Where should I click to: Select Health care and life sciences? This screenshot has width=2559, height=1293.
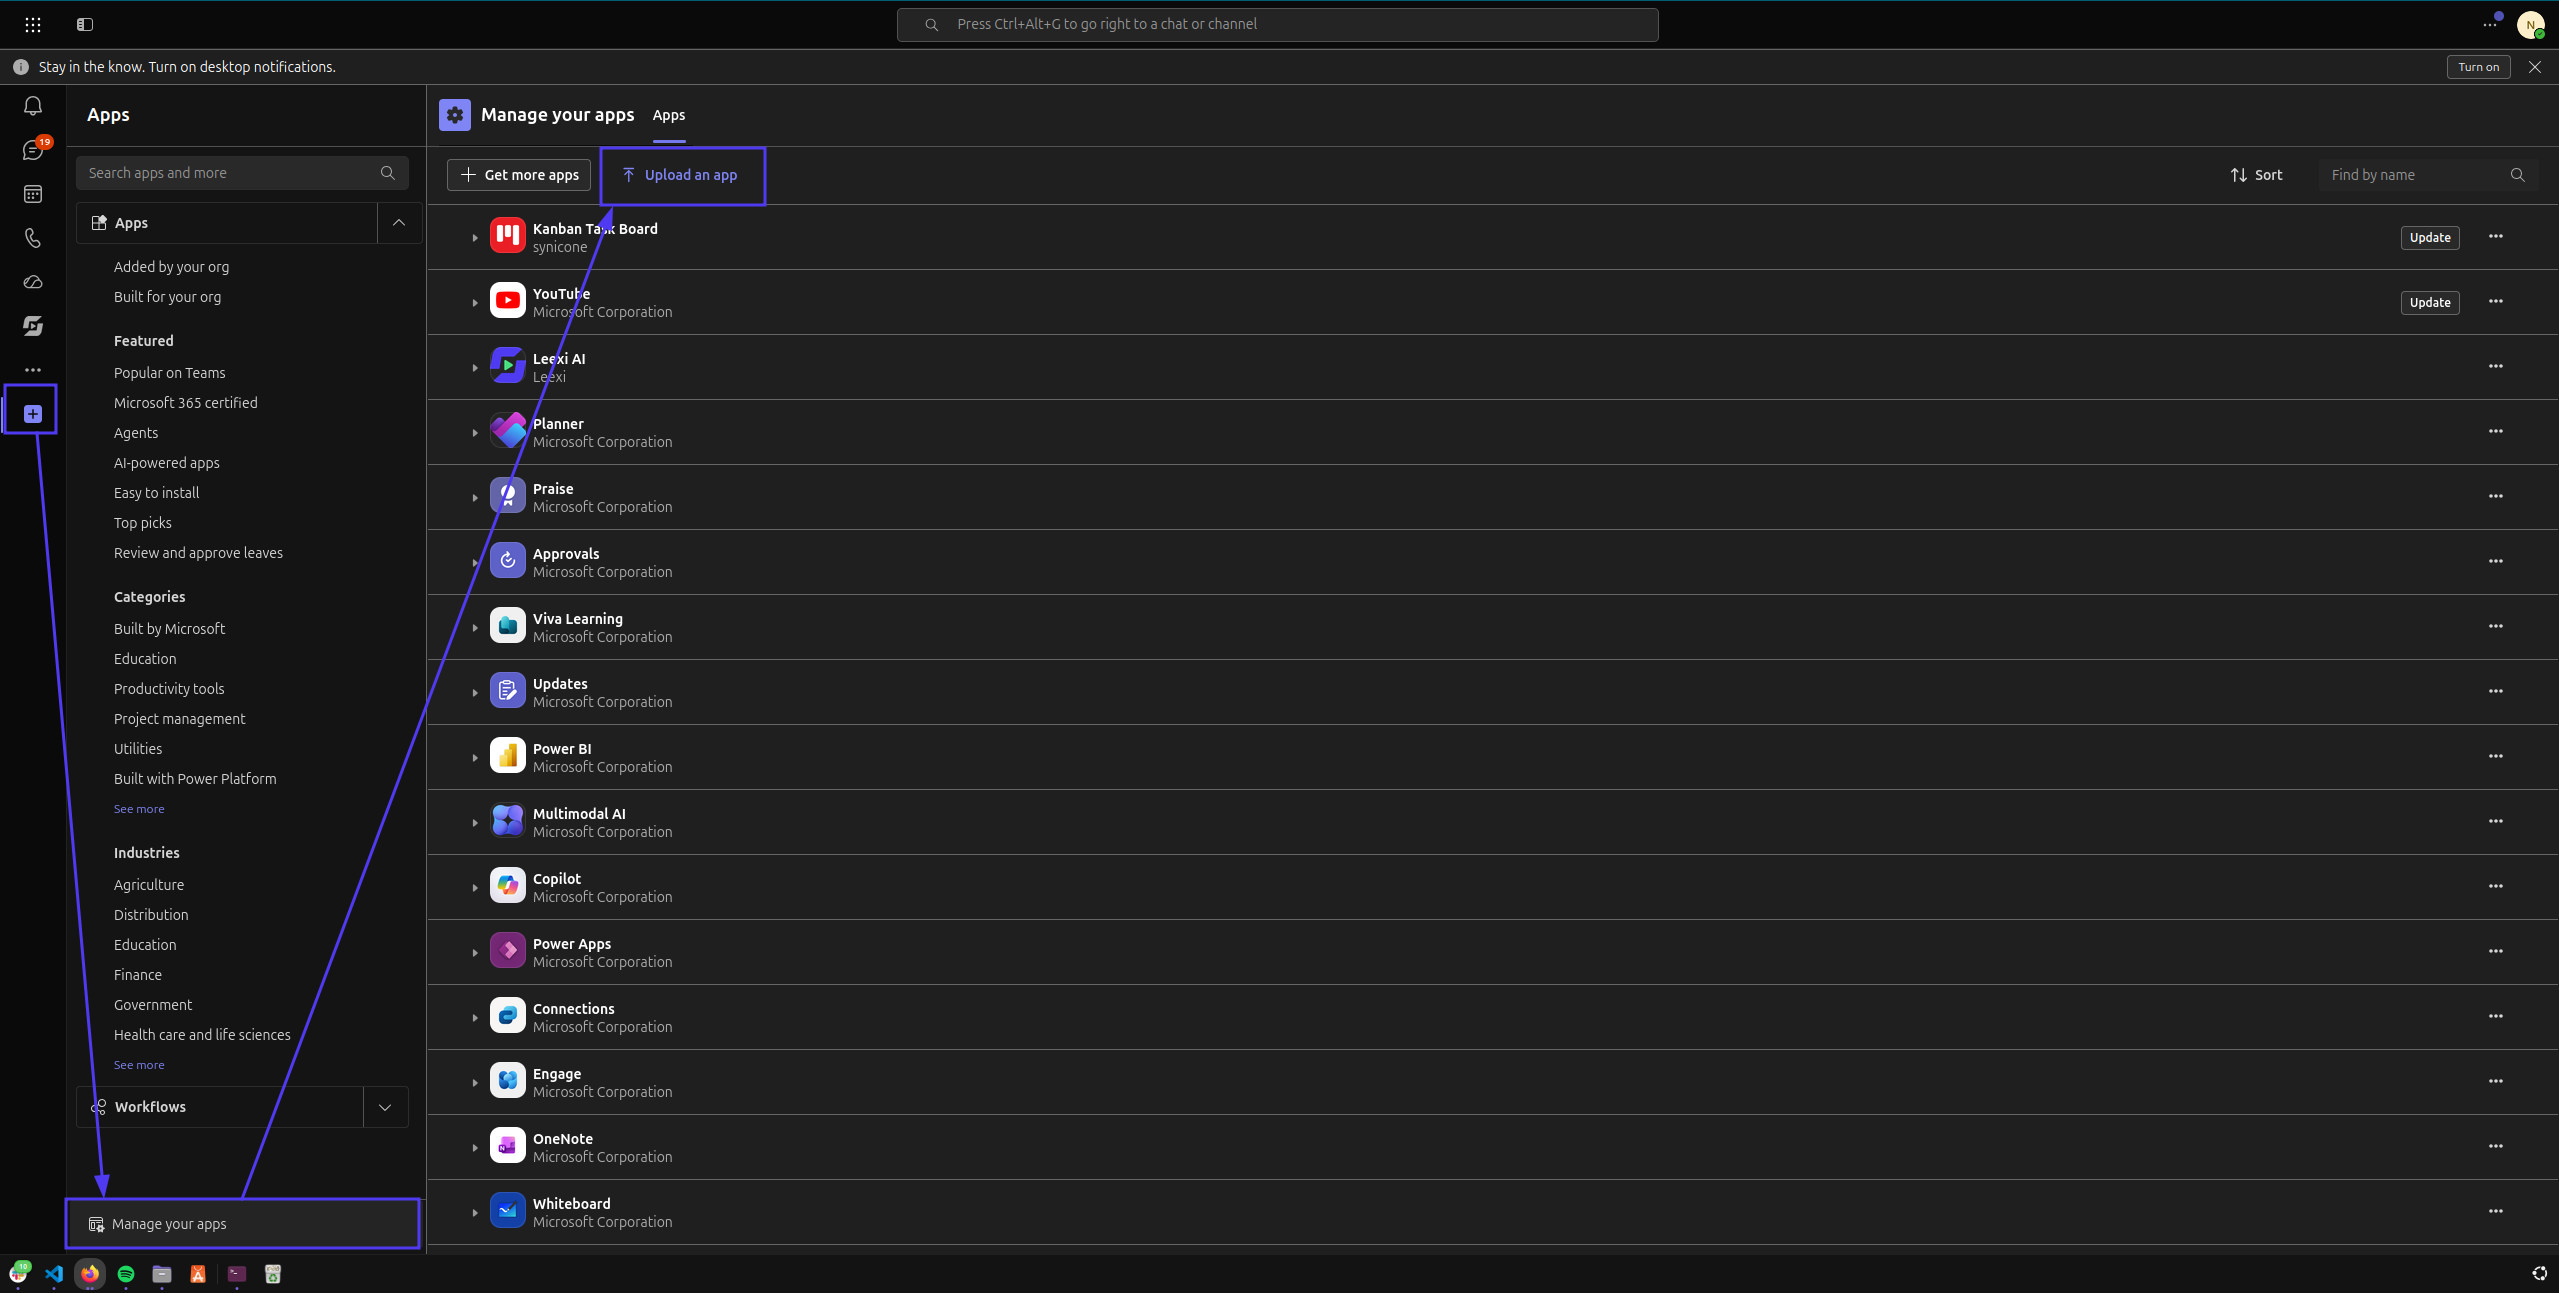pyautogui.click(x=202, y=1035)
